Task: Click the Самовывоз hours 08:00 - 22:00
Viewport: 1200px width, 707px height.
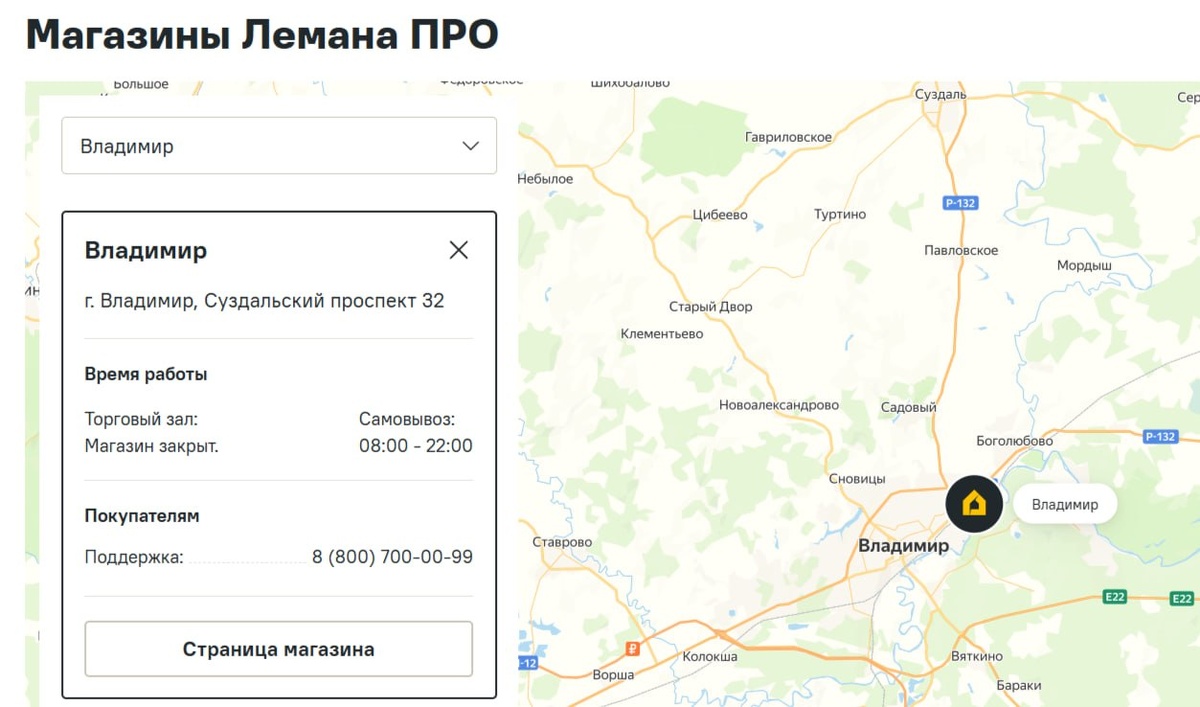Action: (416, 446)
